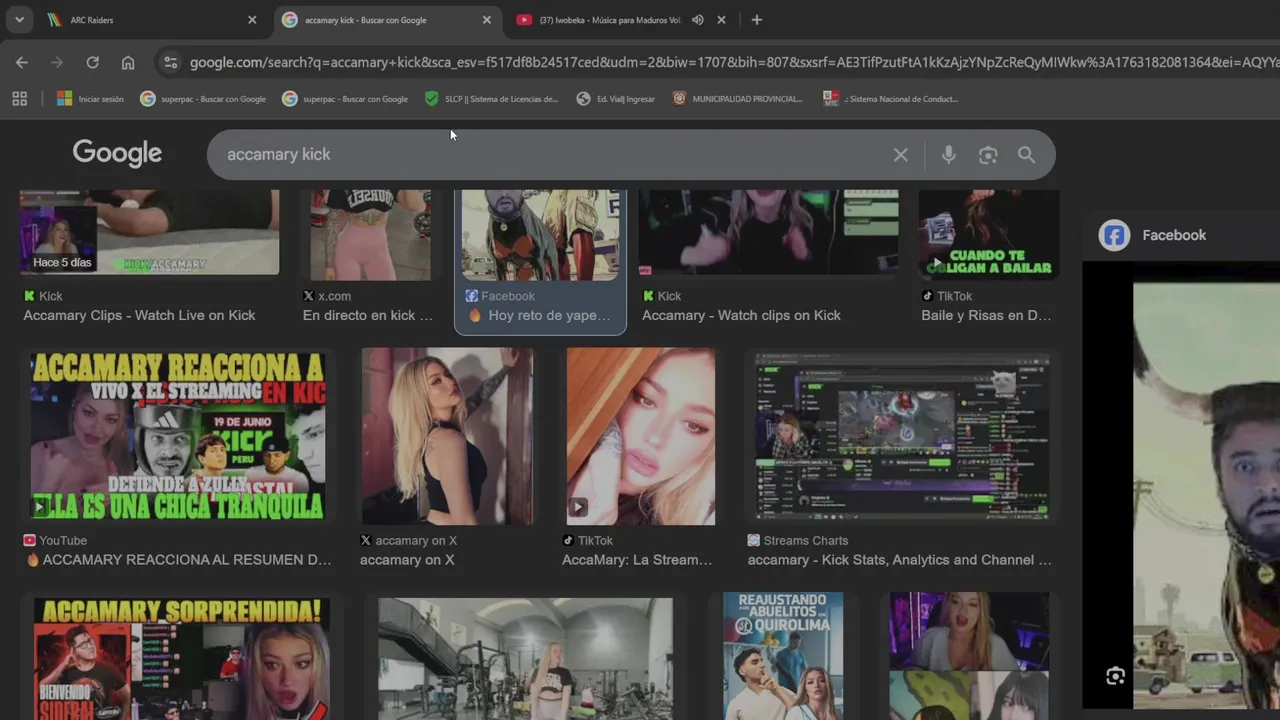Open CUANDO TE OBLIGAN A BAILAR thumbnail

tap(989, 234)
